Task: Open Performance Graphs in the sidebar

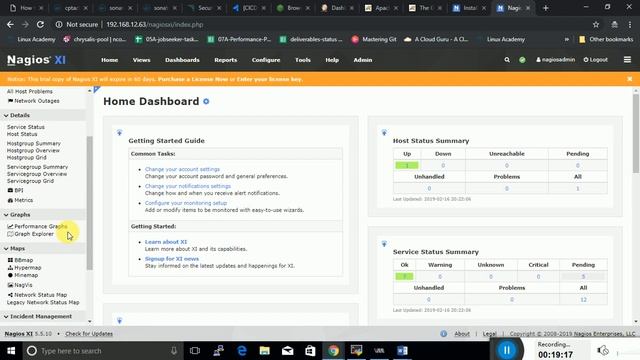Action: pyautogui.click(x=37, y=226)
